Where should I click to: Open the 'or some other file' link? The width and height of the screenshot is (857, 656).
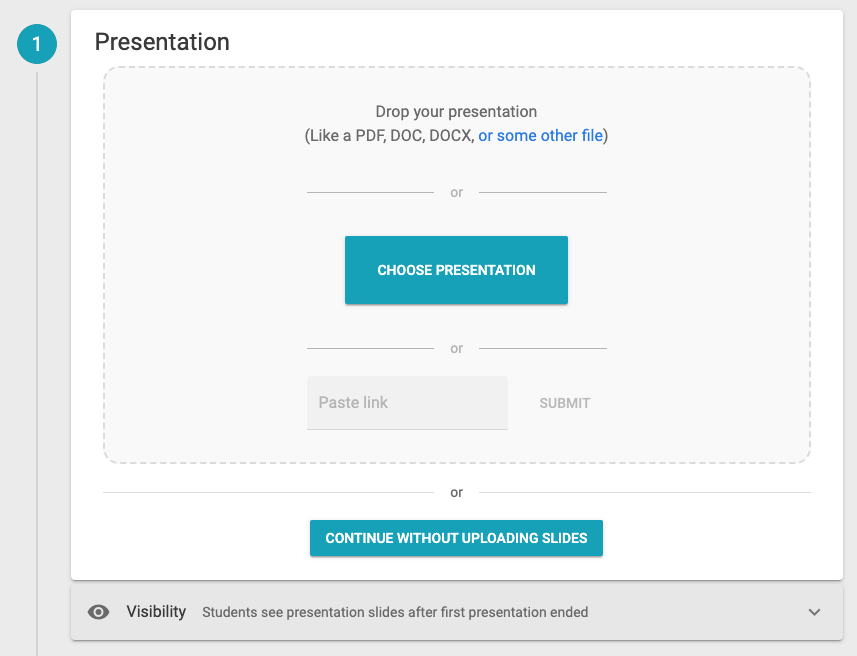pyautogui.click(x=541, y=136)
